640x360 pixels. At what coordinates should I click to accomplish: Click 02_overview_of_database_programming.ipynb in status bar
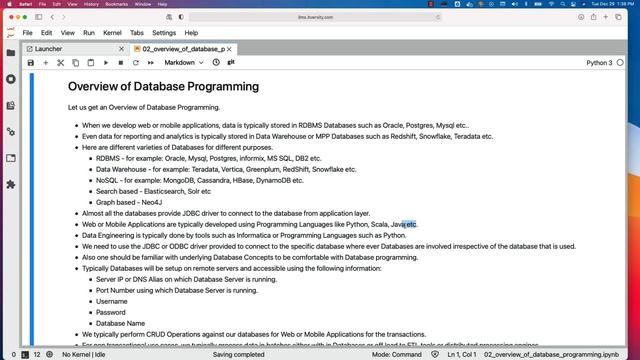coord(551,355)
